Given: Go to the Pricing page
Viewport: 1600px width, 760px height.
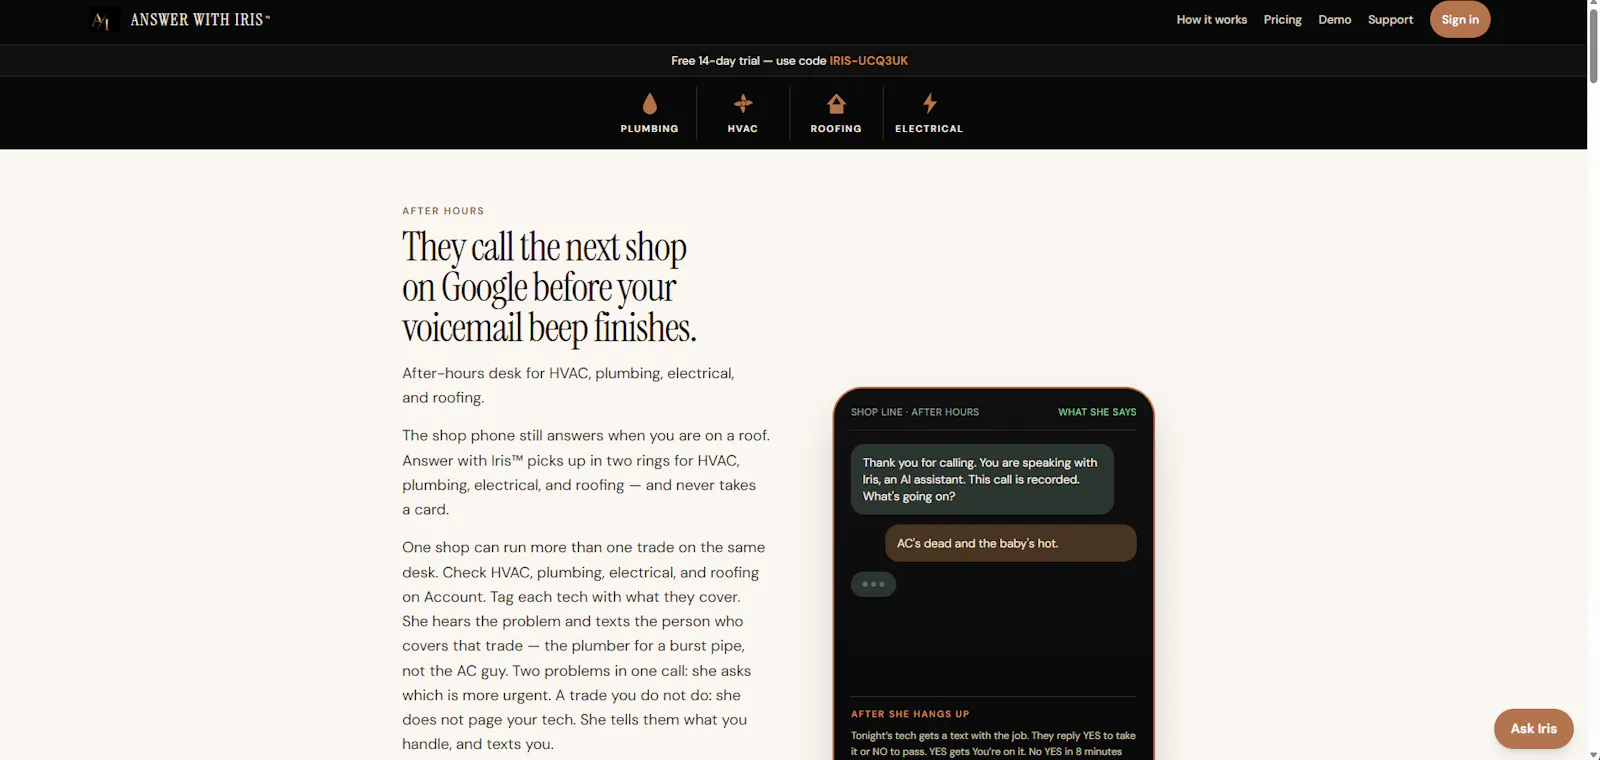Looking at the screenshot, I should 1282,20.
